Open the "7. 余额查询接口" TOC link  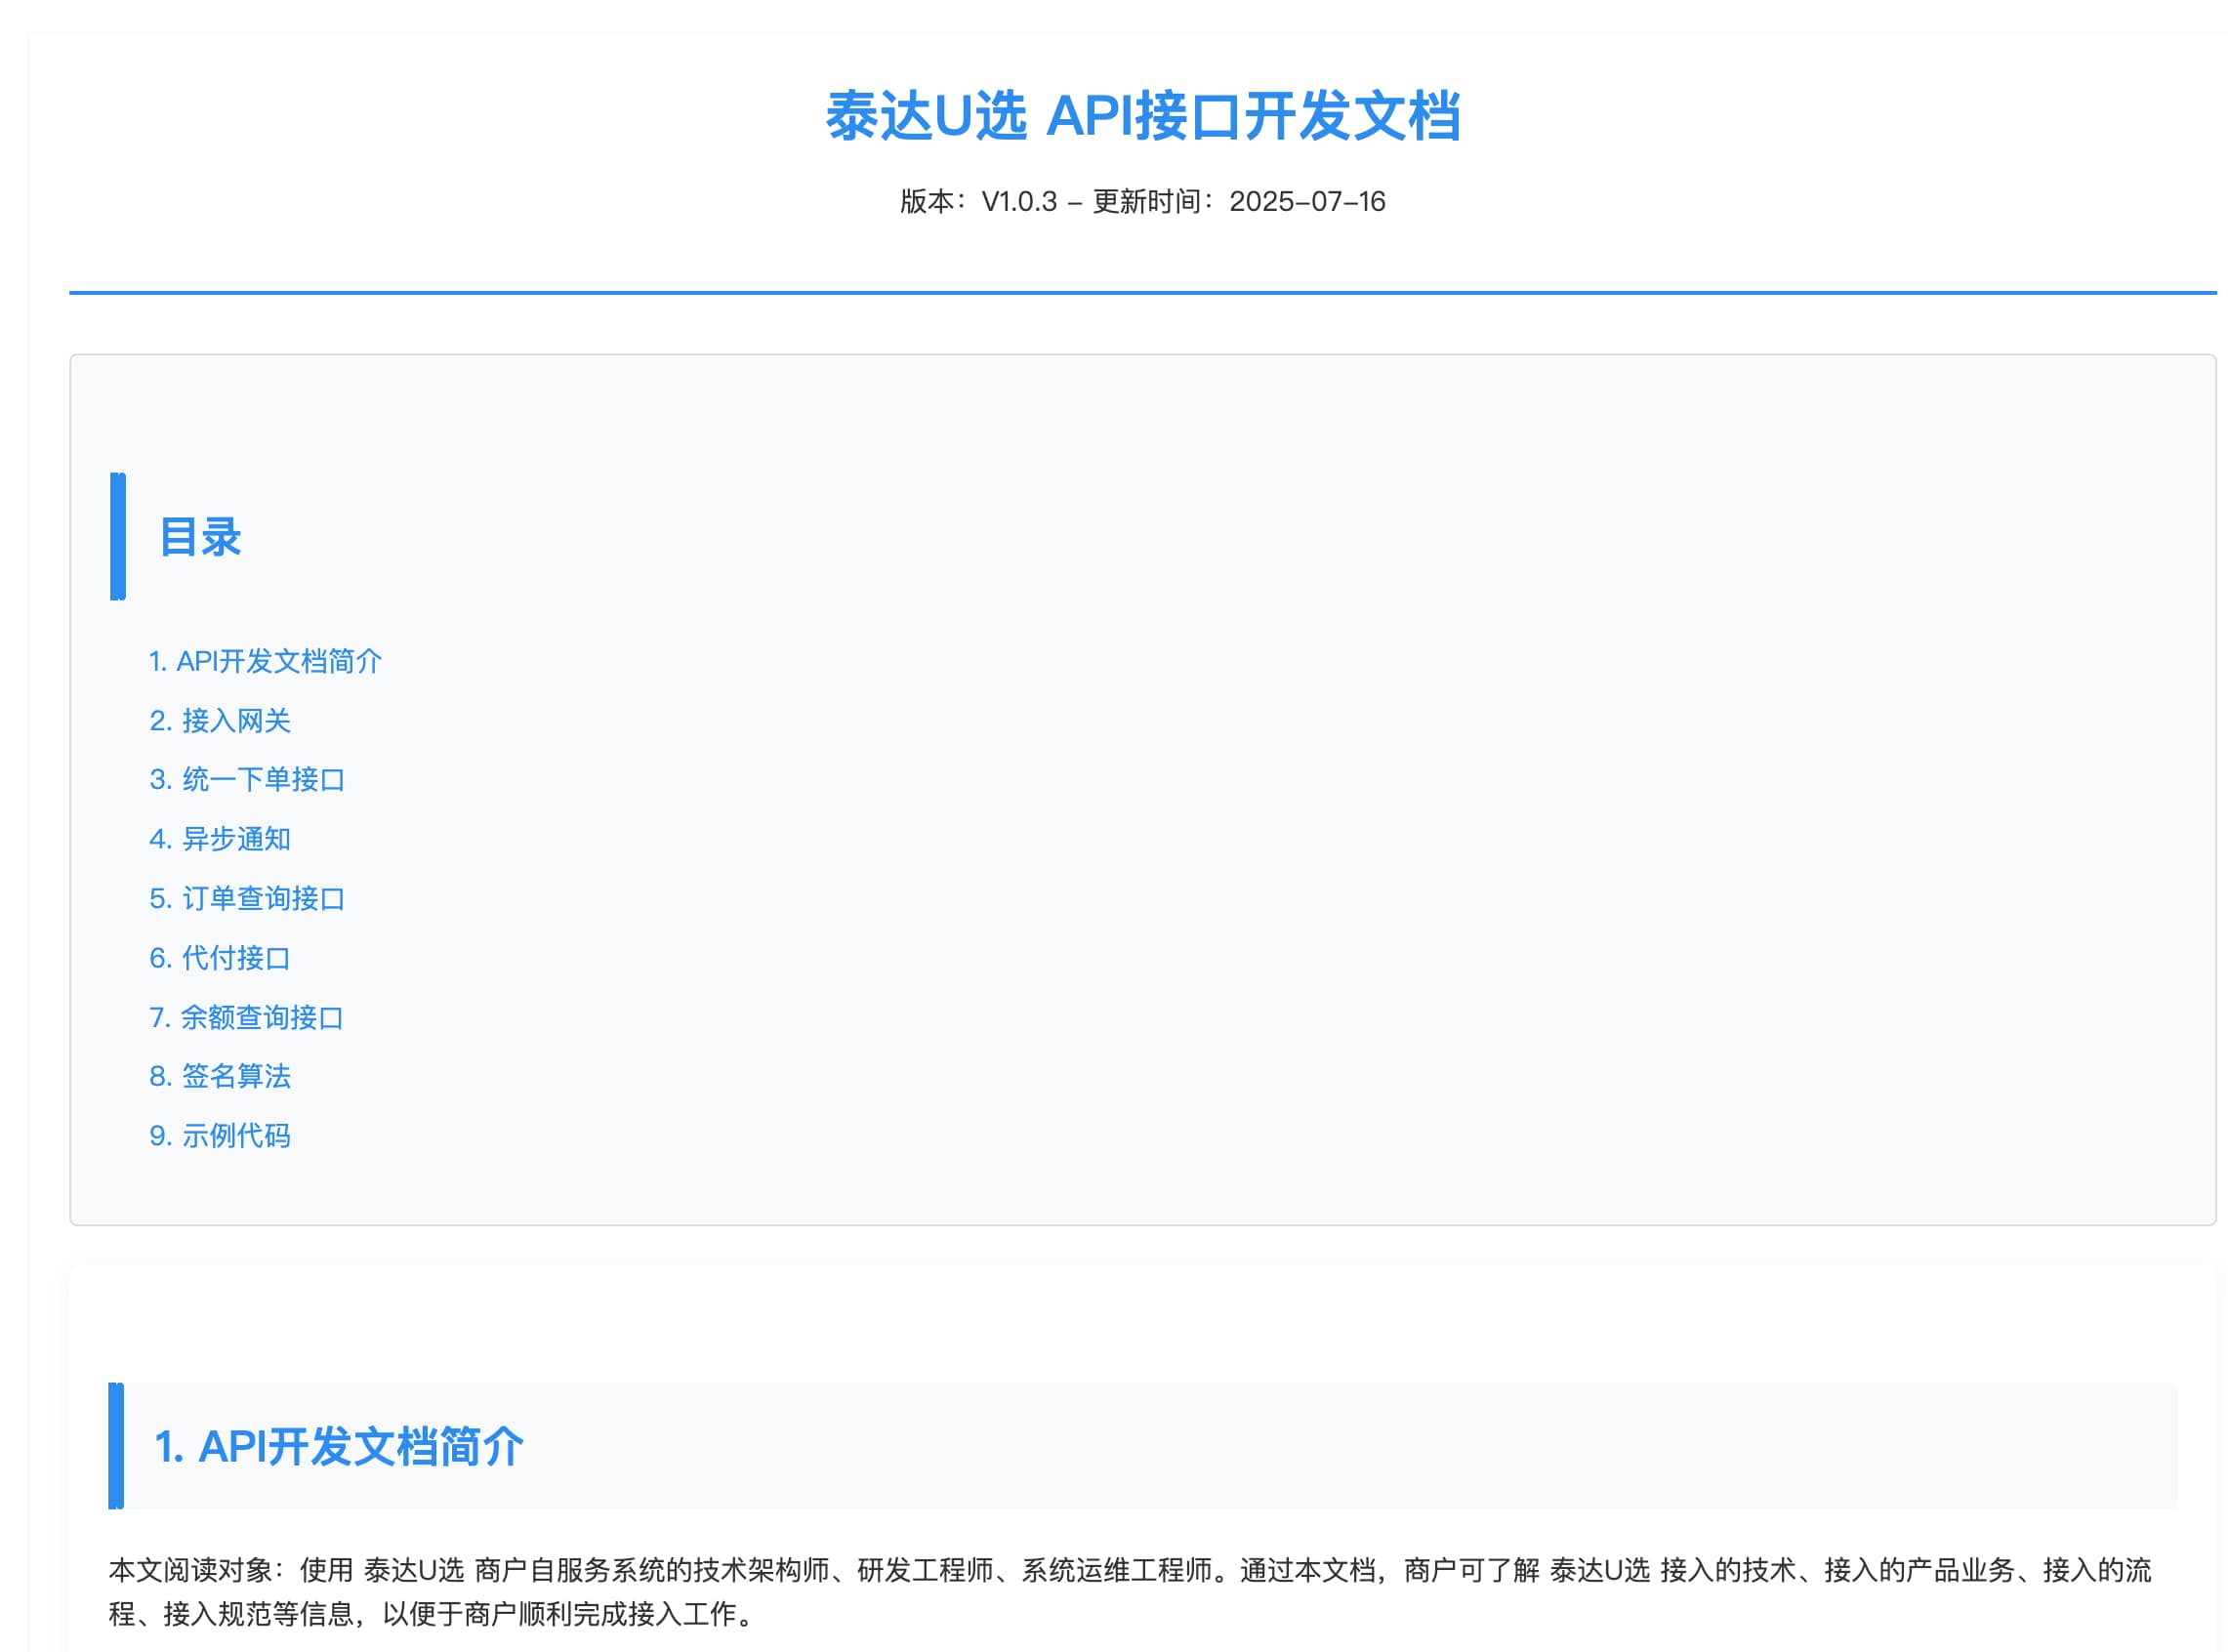[x=246, y=1017]
